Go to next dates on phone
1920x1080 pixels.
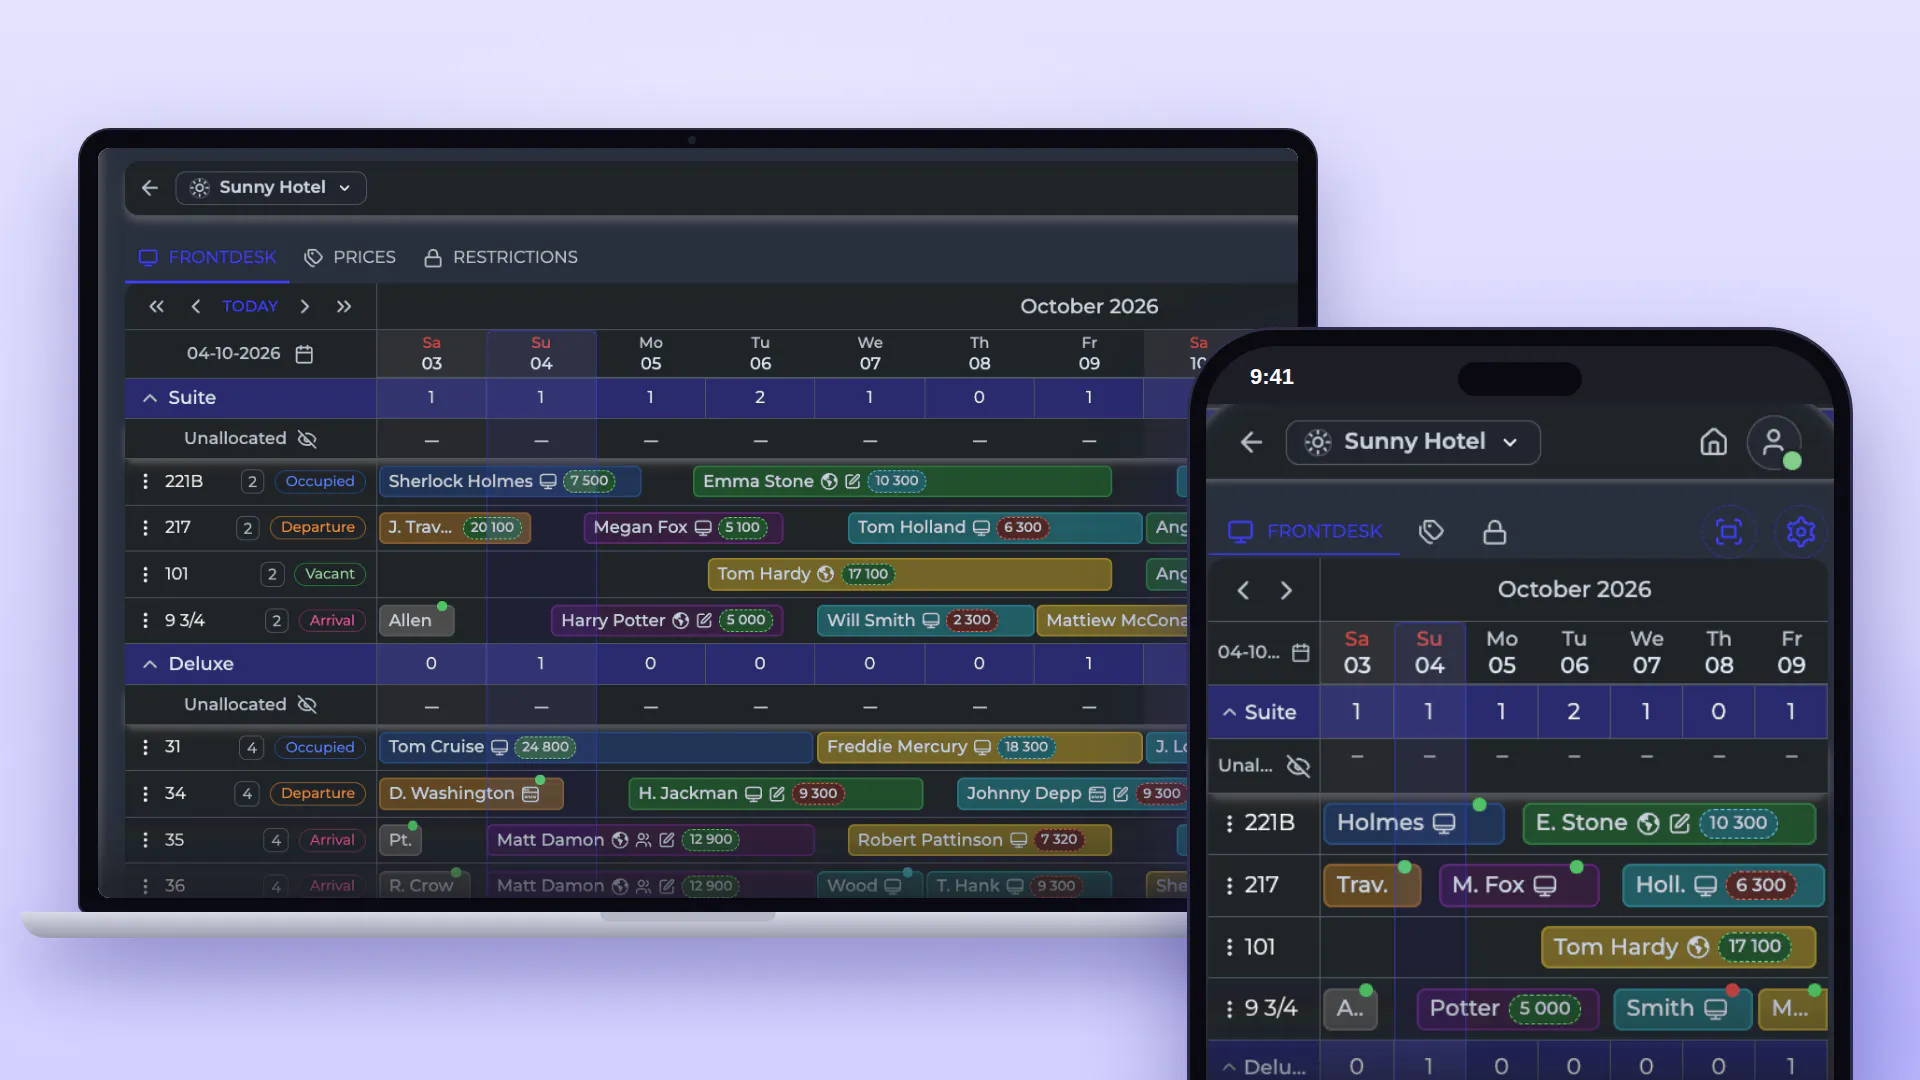click(x=1287, y=591)
